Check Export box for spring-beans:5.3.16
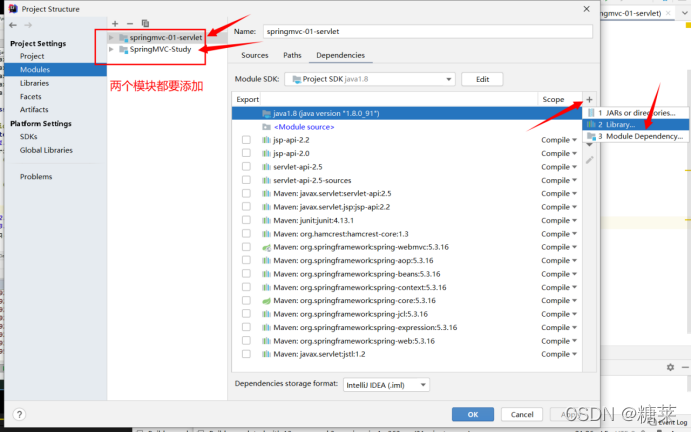 [x=246, y=274]
